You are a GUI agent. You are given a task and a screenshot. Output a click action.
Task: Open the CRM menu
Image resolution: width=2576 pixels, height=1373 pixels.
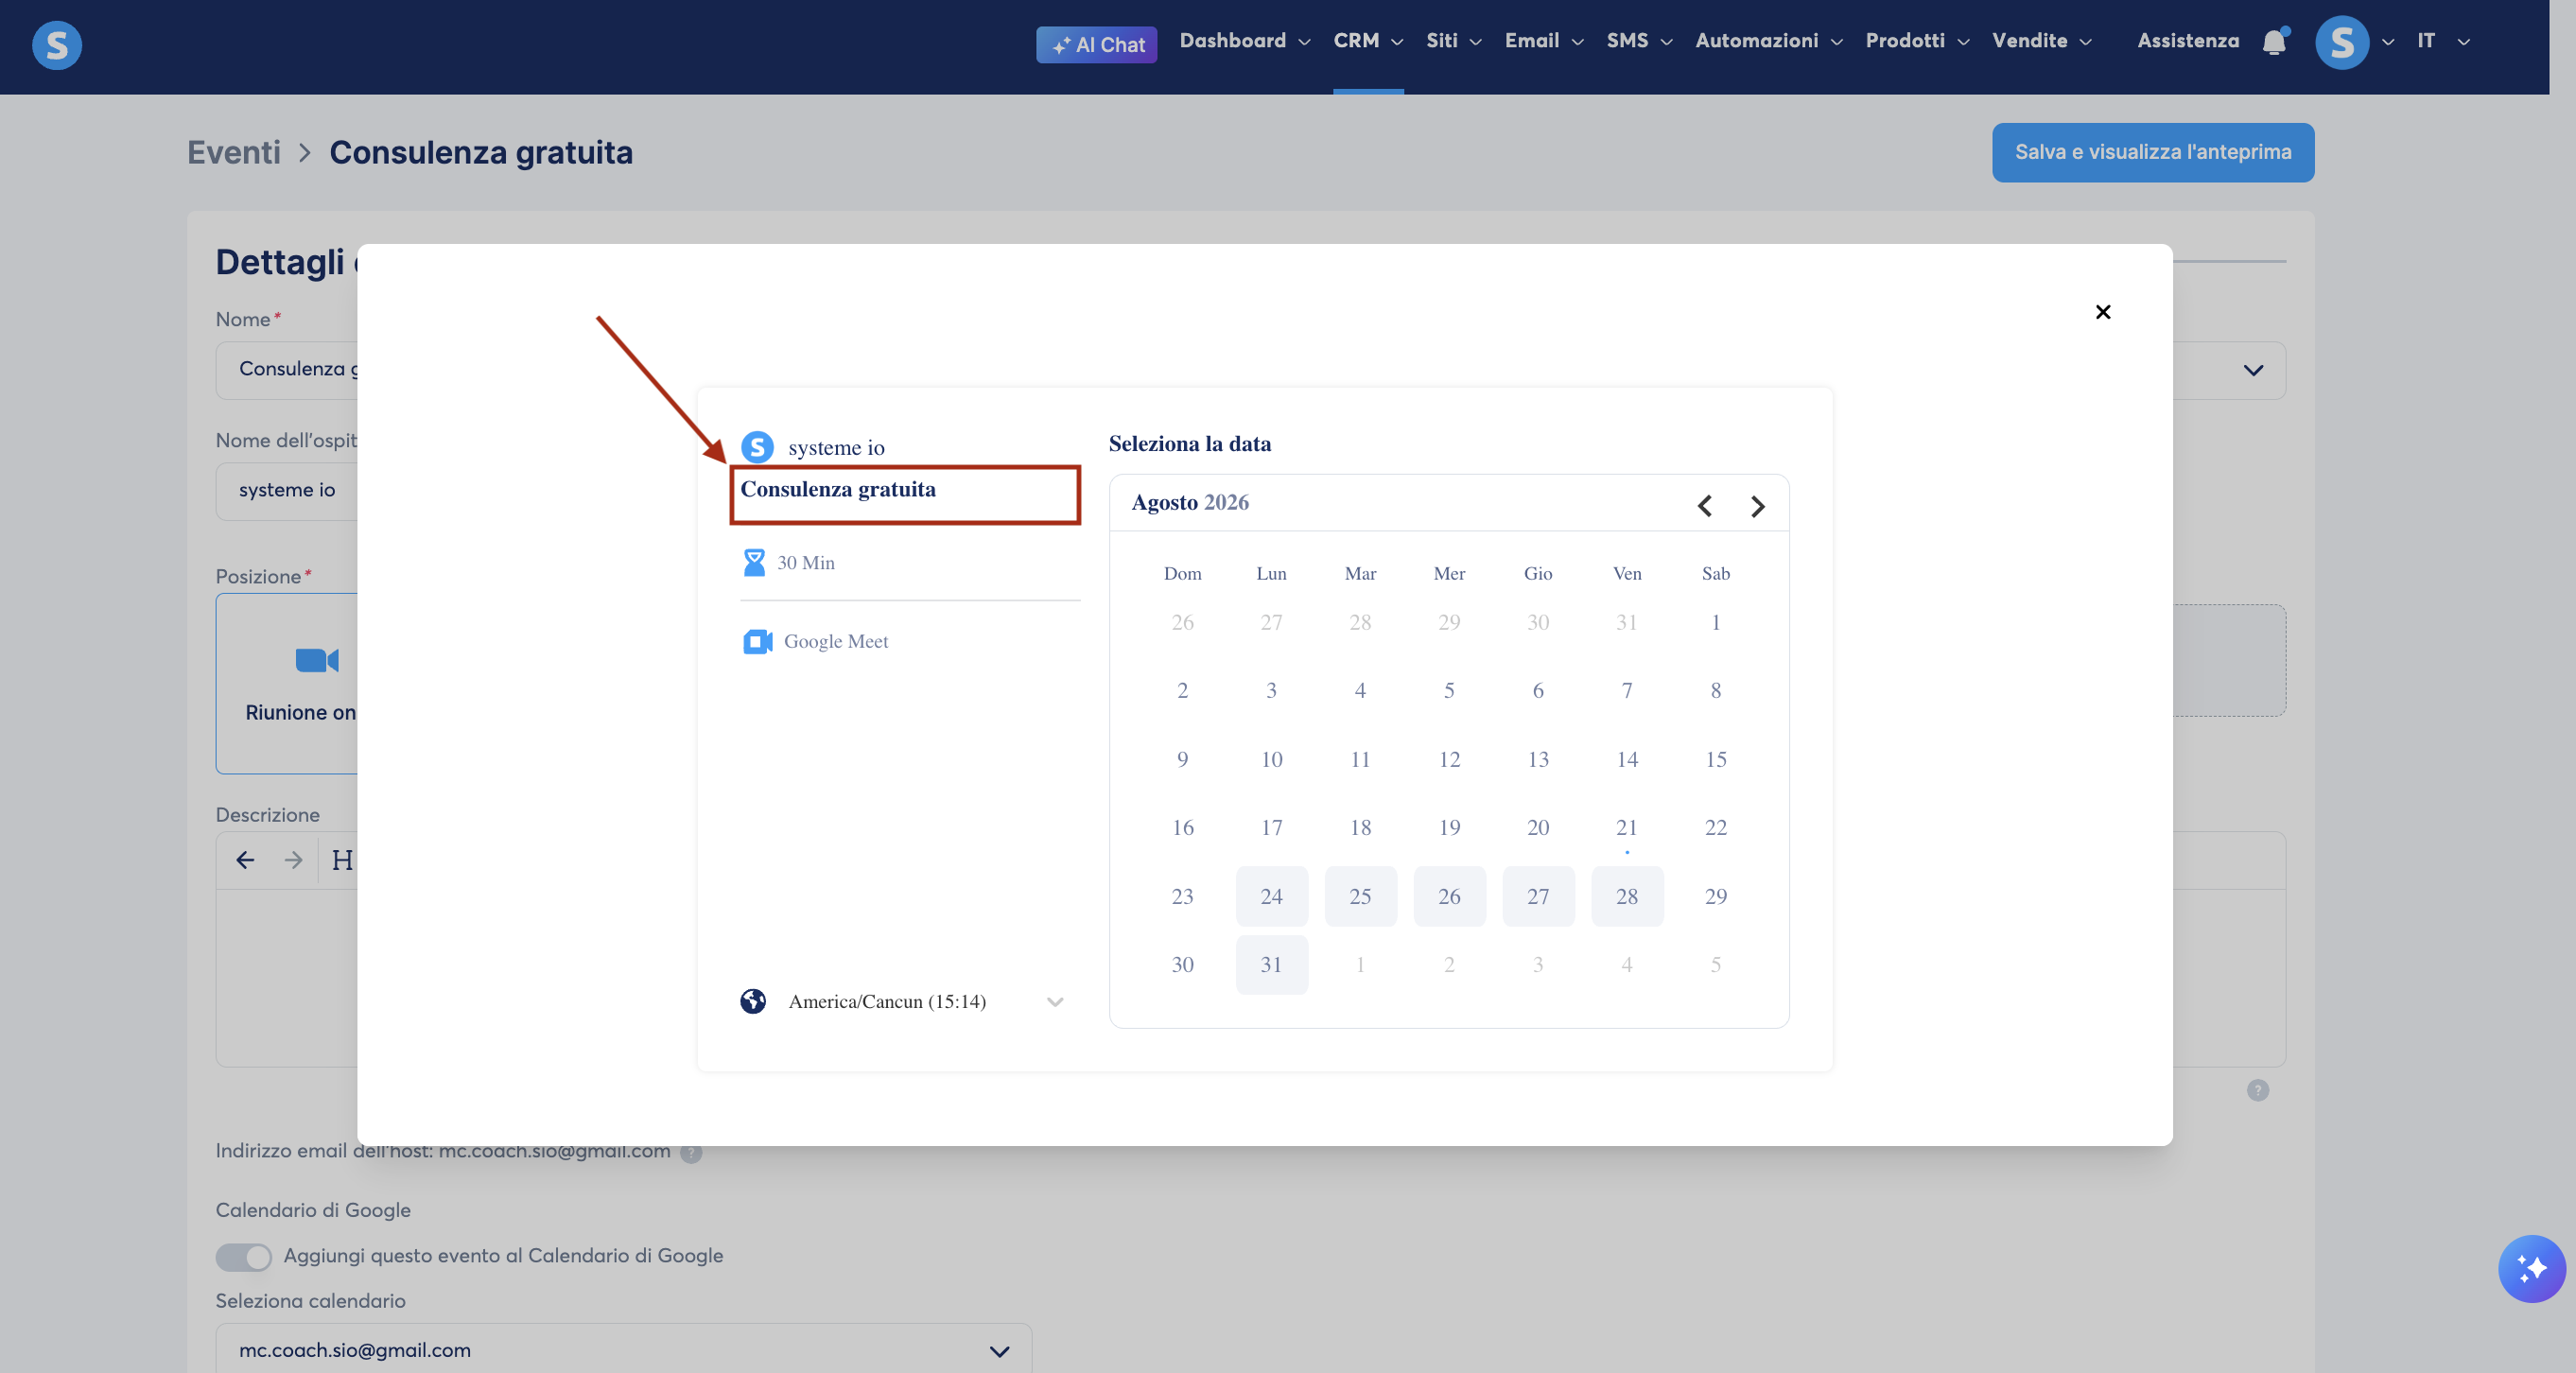(1367, 41)
